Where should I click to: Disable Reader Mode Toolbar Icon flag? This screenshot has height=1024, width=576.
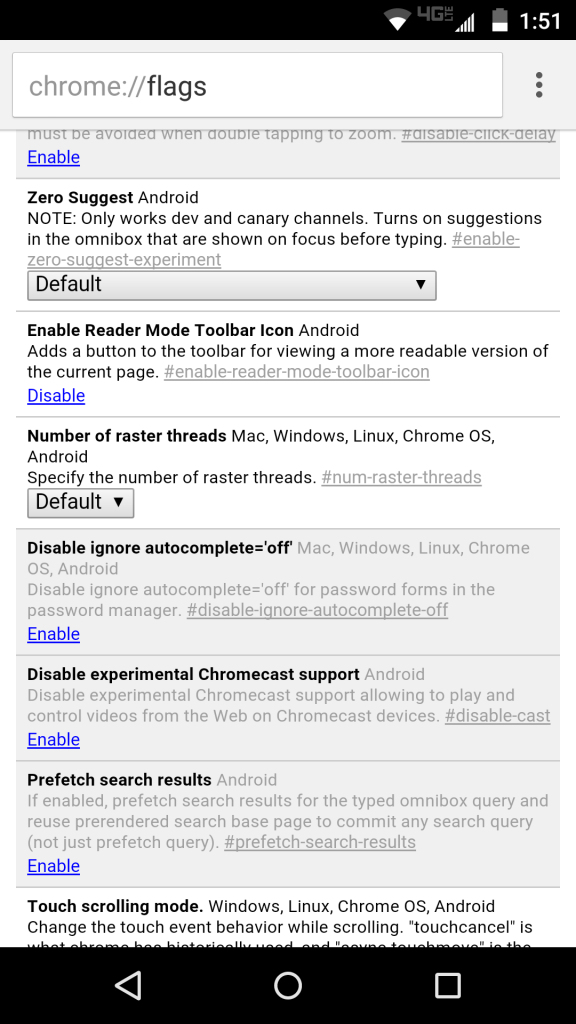pyautogui.click(x=56, y=396)
